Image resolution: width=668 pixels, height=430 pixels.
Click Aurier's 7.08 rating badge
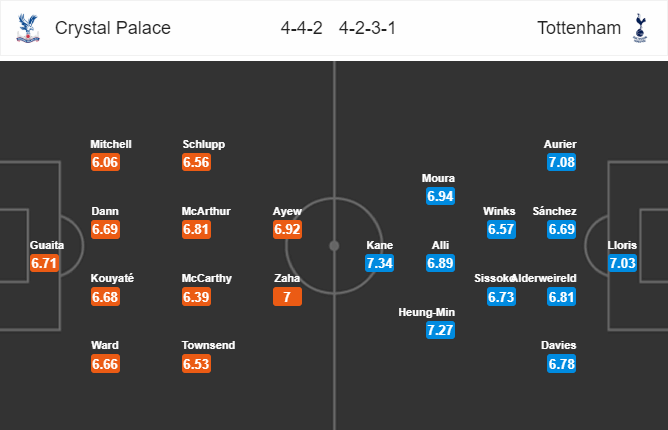(561, 162)
